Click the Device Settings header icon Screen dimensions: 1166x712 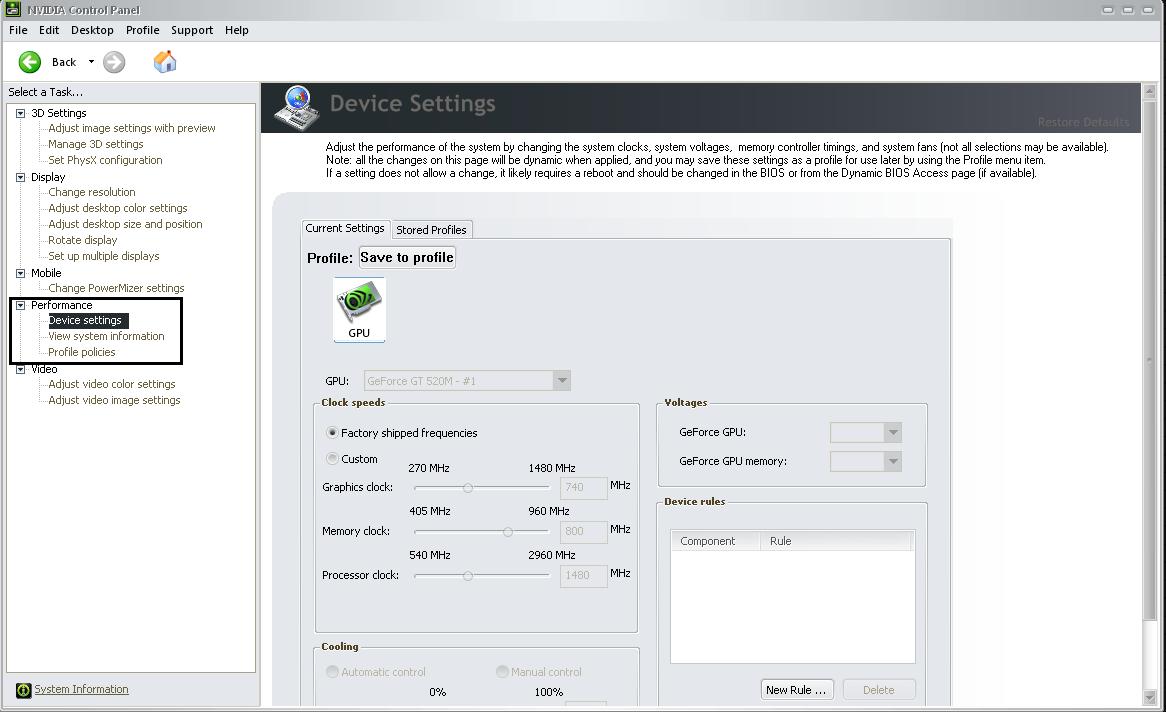[295, 105]
